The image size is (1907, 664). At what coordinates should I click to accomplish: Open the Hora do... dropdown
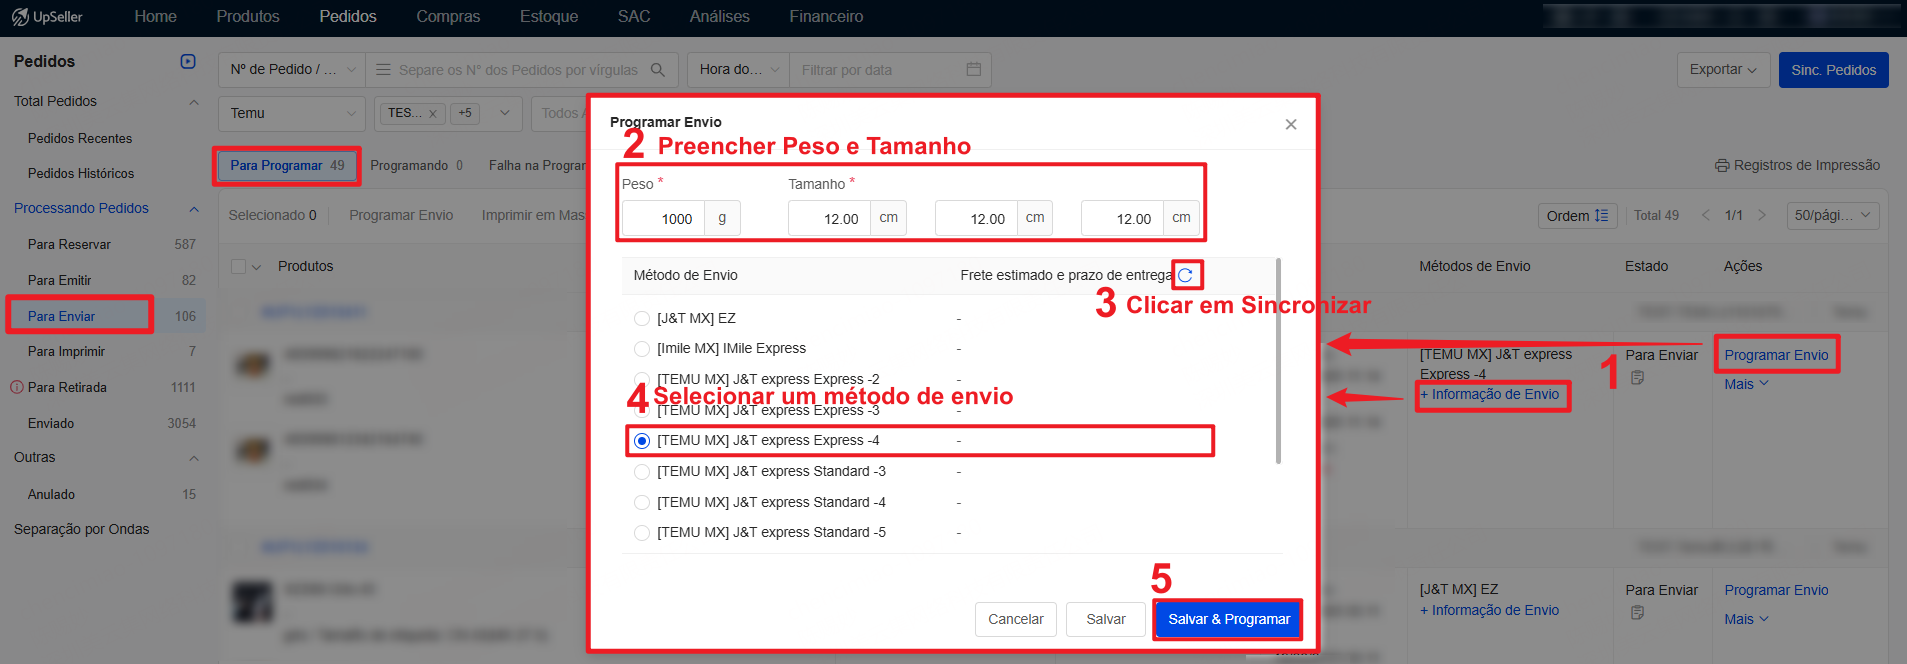click(739, 70)
